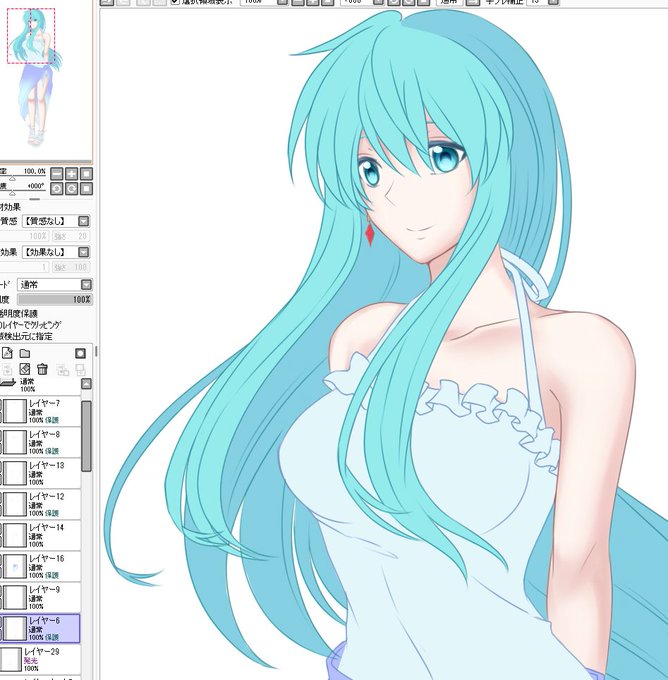Select layer レイヤー13

(40, 473)
